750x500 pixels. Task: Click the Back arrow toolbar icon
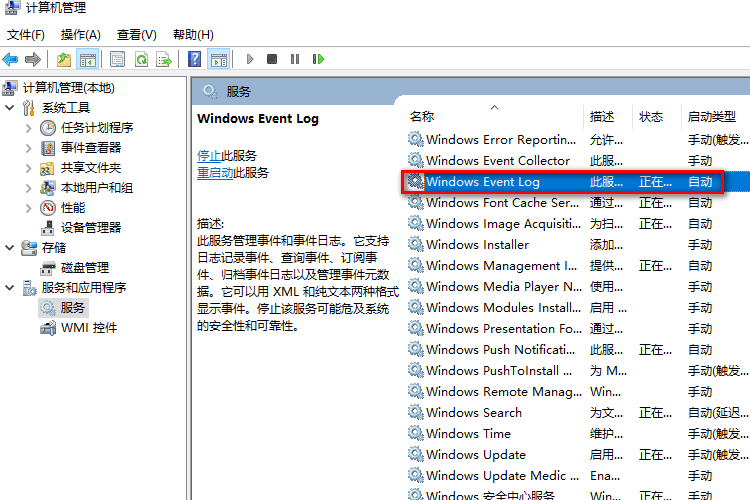10,59
